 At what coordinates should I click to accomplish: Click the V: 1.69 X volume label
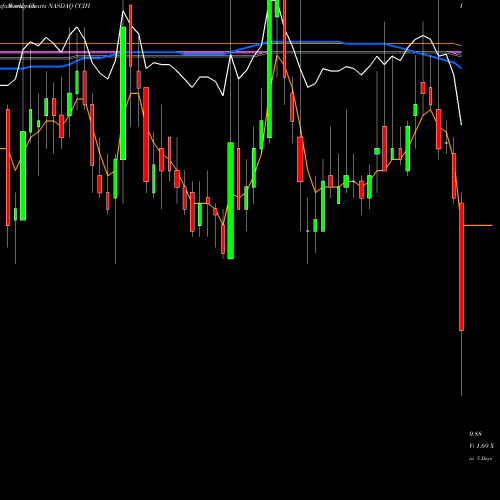481,446
